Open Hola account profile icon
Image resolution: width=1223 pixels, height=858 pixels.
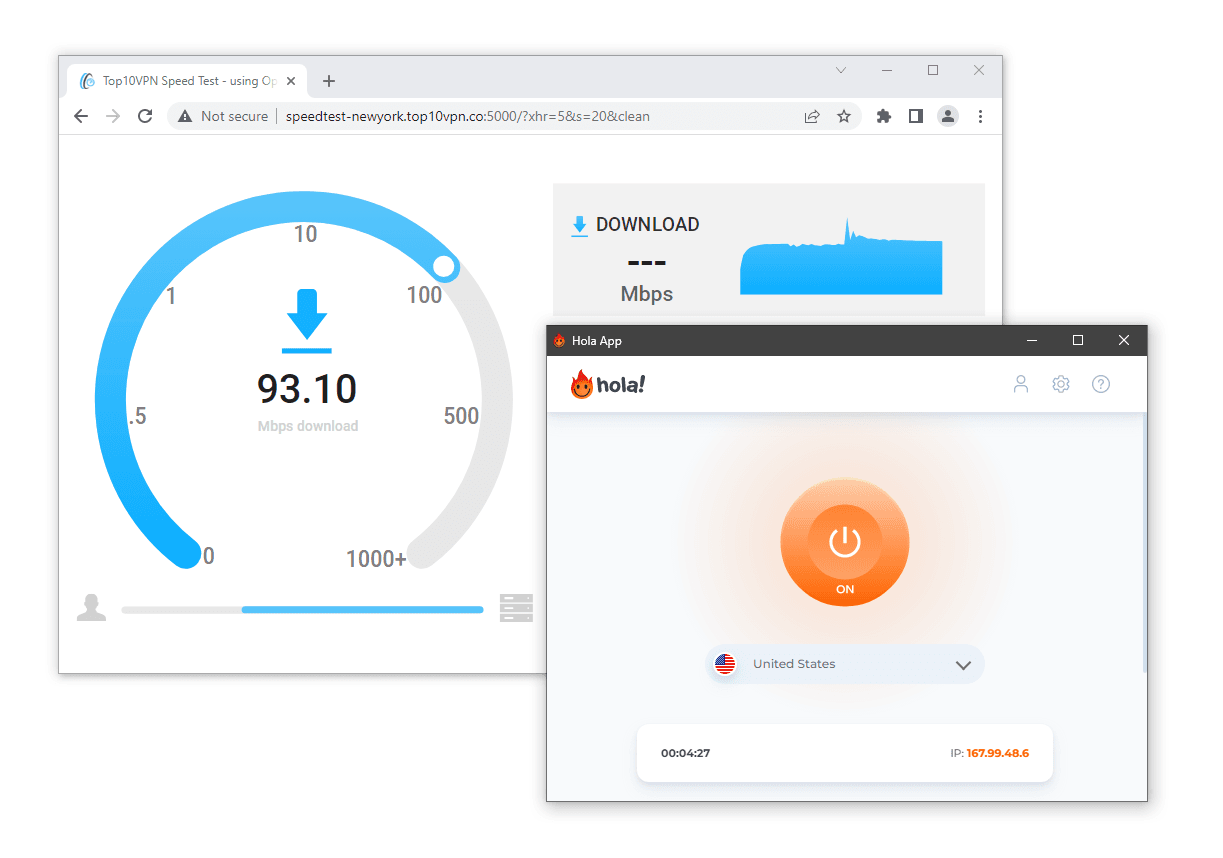coord(1021,383)
